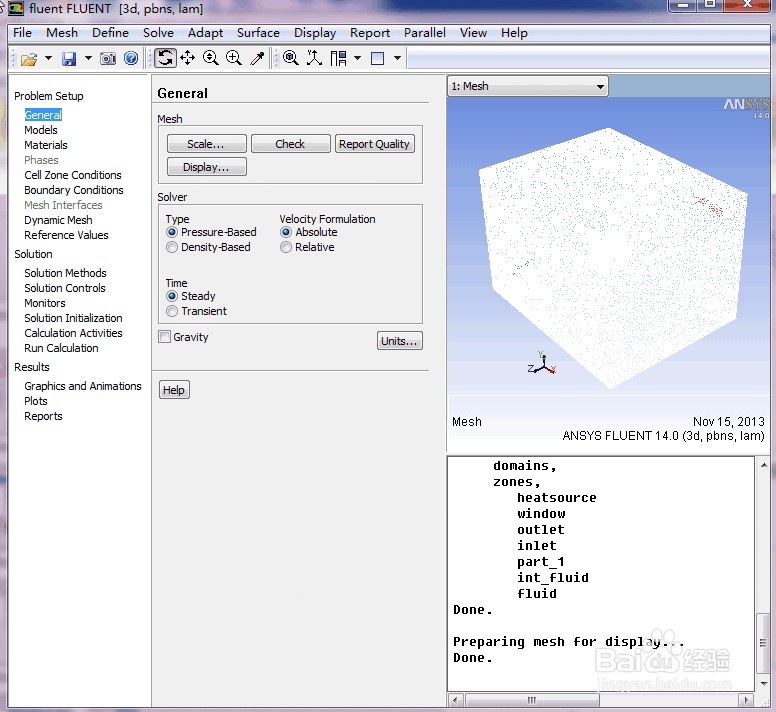The image size is (776, 712).
Task: Open the Display menu
Action: (x=315, y=33)
